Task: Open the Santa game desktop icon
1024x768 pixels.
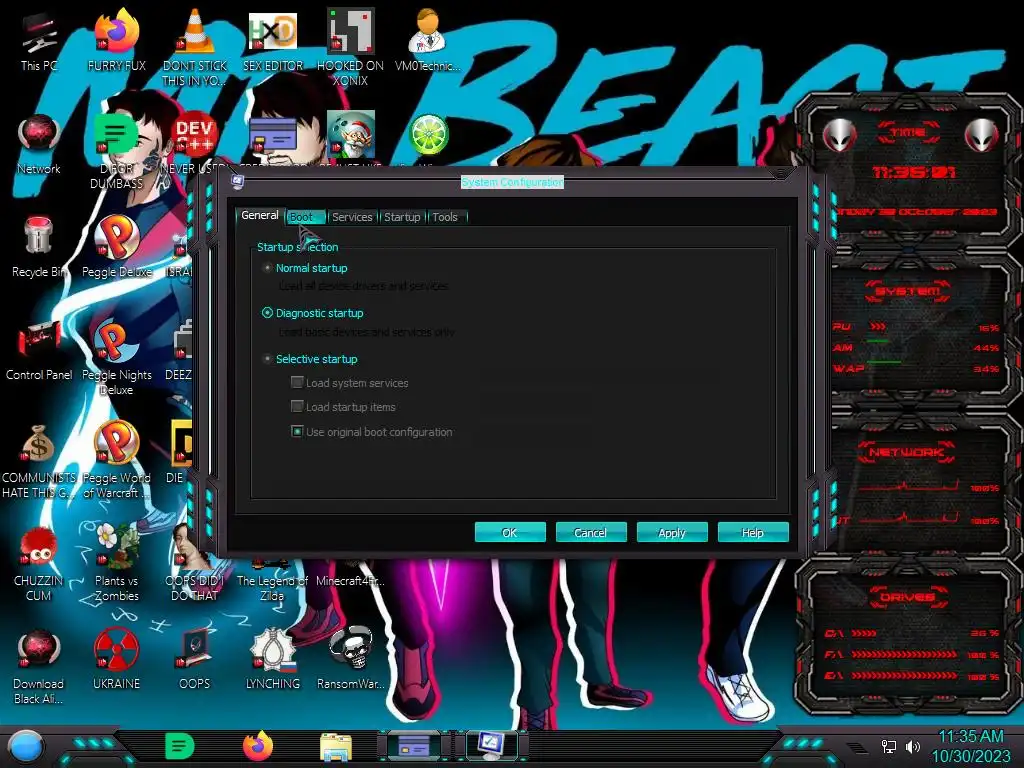Action: click(x=351, y=135)
